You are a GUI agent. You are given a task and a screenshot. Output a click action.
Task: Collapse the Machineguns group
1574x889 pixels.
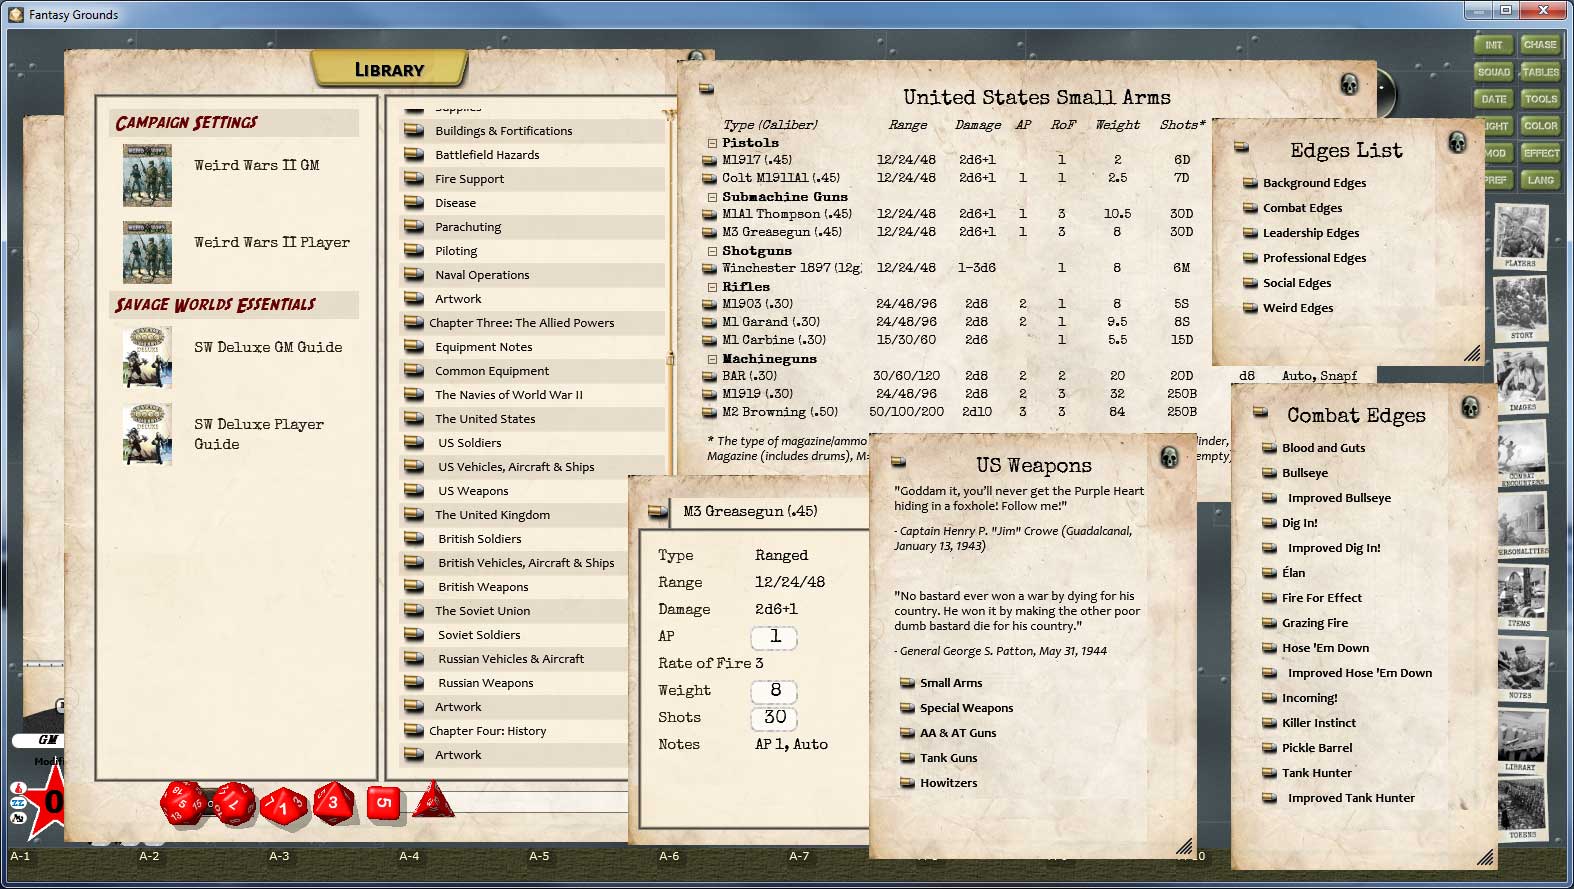[x=712, y=359]
